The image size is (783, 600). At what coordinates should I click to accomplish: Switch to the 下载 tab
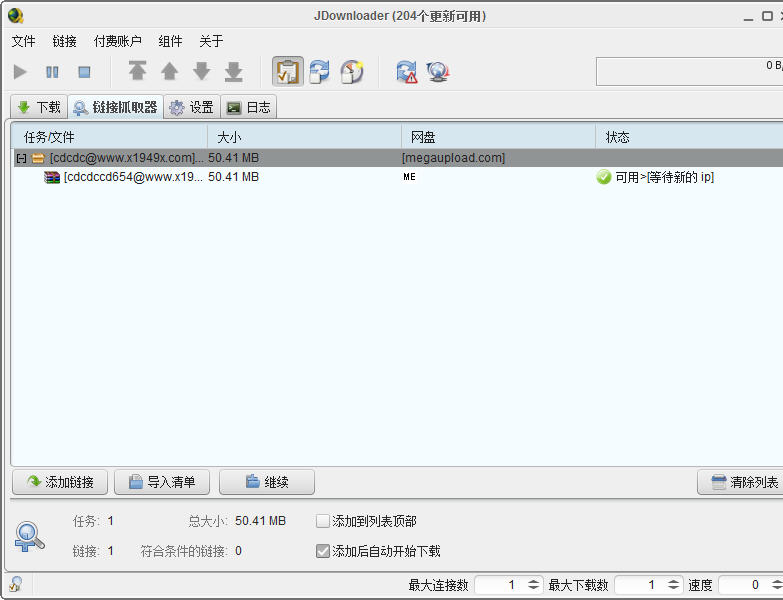point(39,107)
